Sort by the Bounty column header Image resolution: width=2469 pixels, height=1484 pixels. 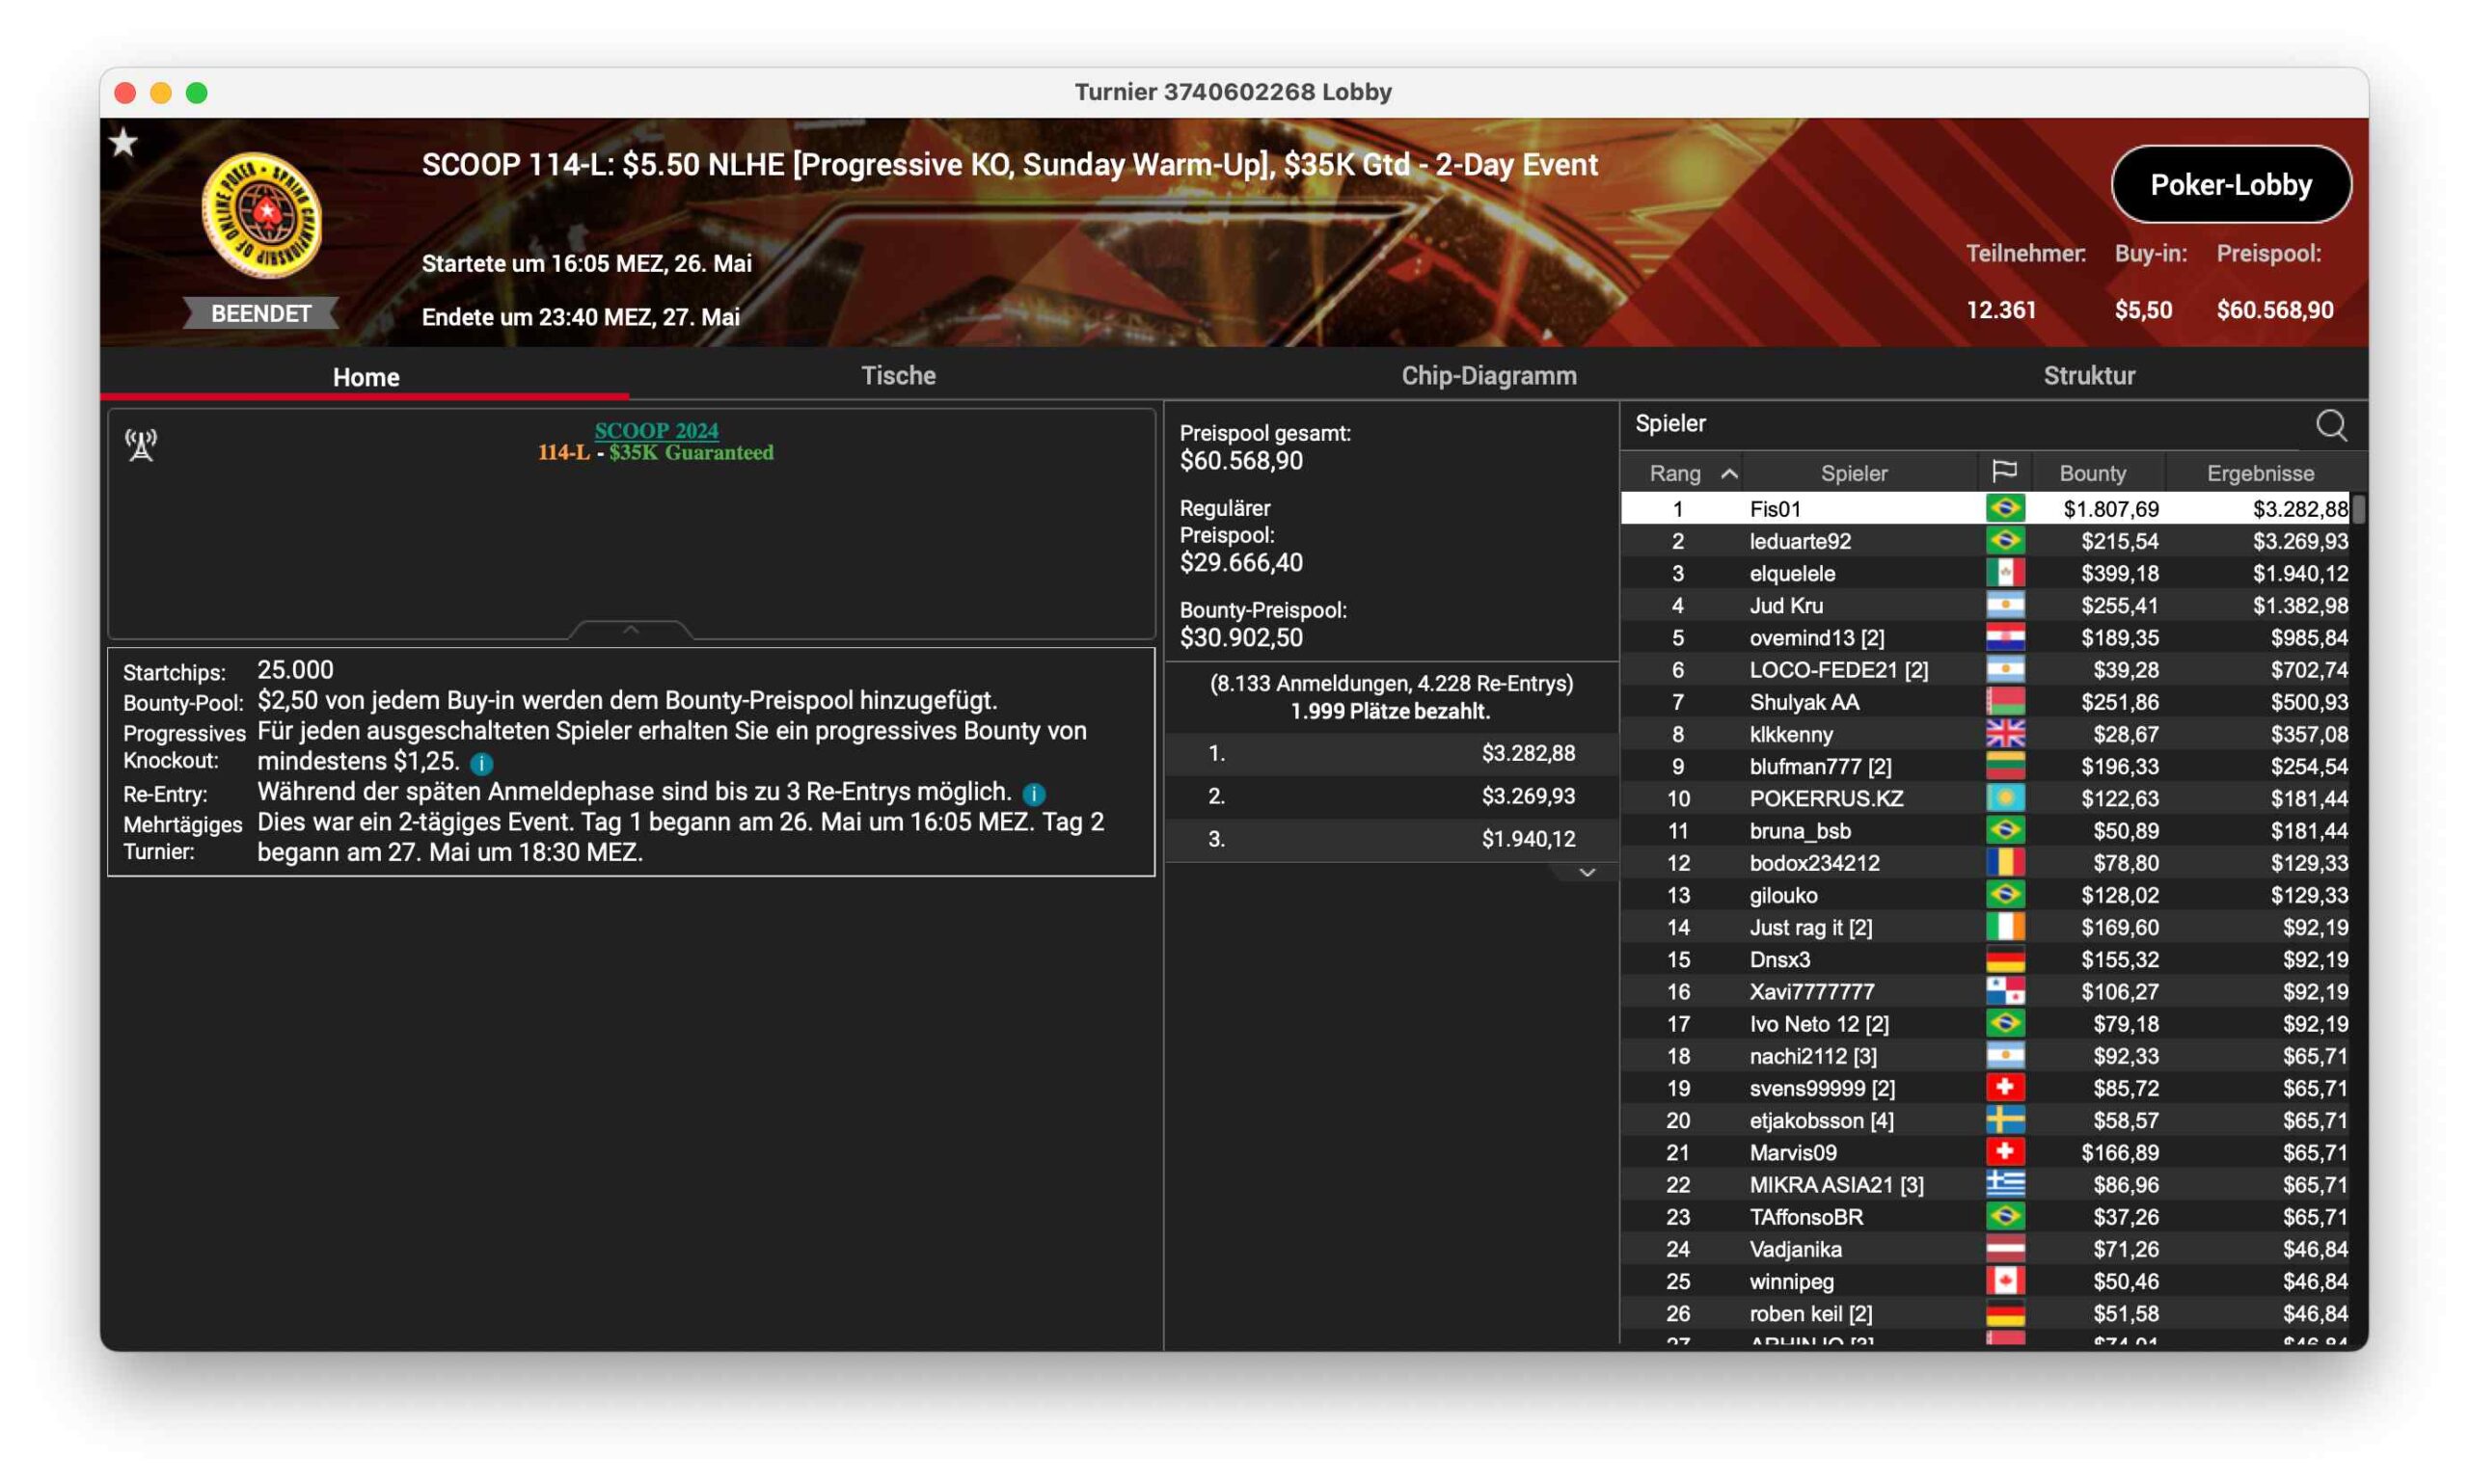pos(2091,474)
